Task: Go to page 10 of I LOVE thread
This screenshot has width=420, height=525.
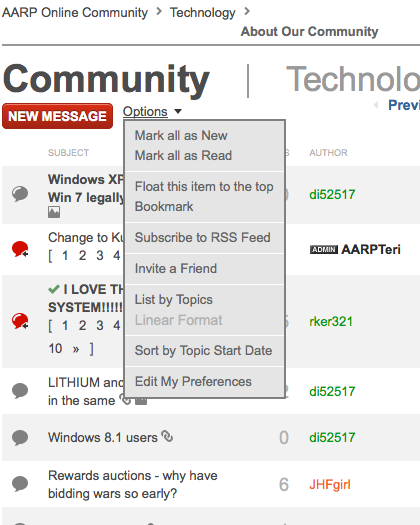Action: click(55, 349)
